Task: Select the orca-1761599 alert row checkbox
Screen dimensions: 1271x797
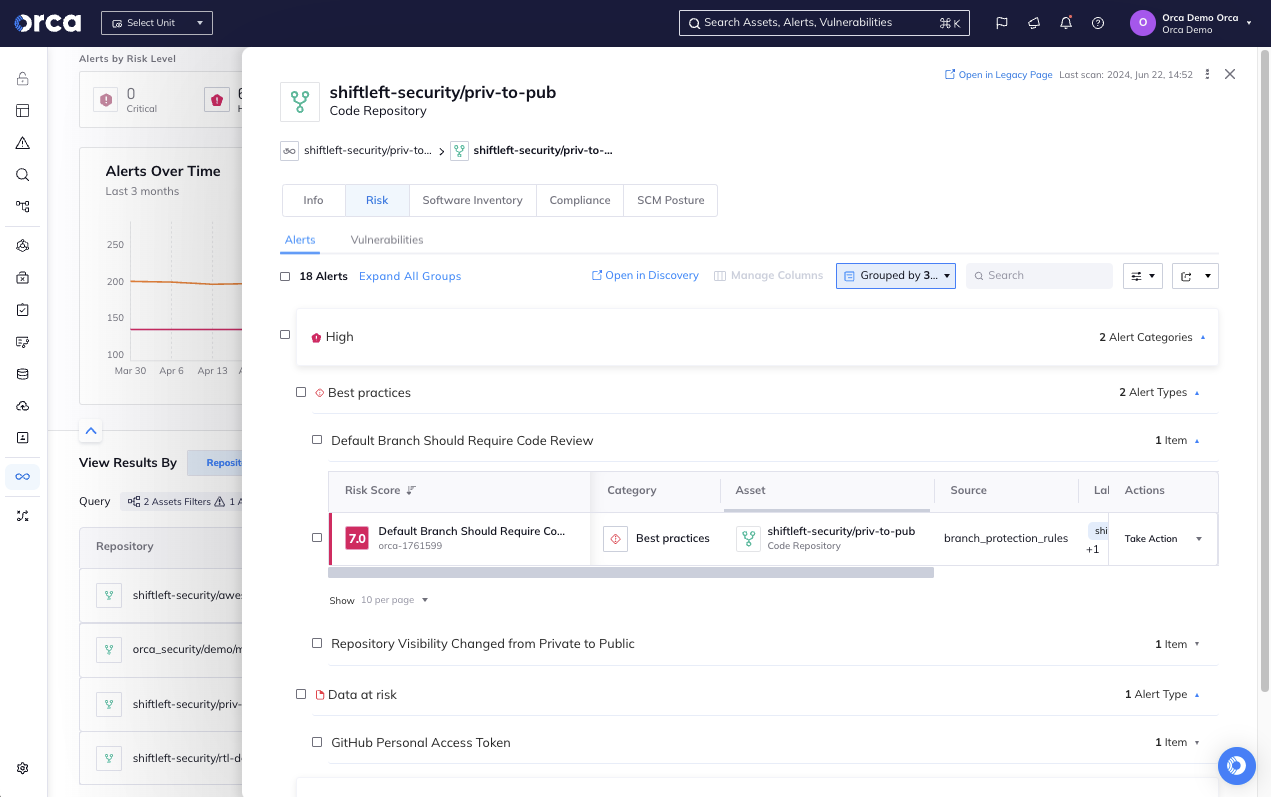Action: [317, 538]
